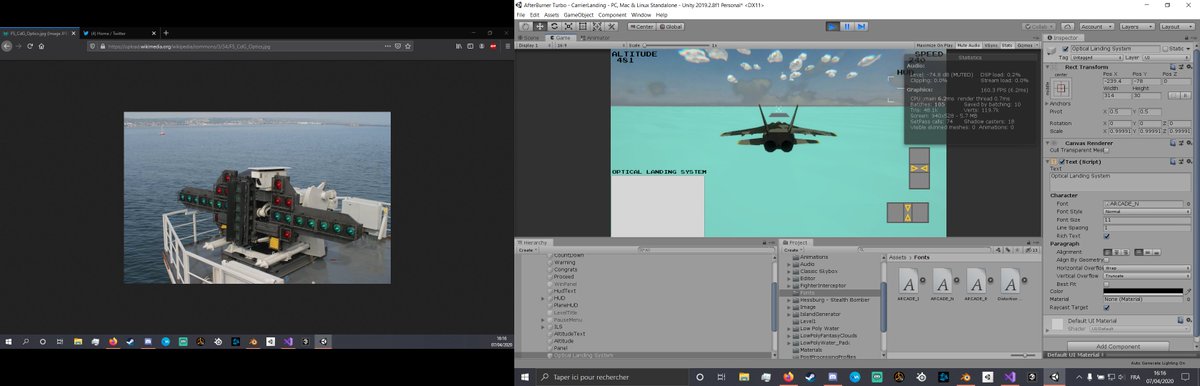Open the Layer dropdown in Inspector
The image size is (1200, 386).
pyautogui.click(x=1166, y=58)
